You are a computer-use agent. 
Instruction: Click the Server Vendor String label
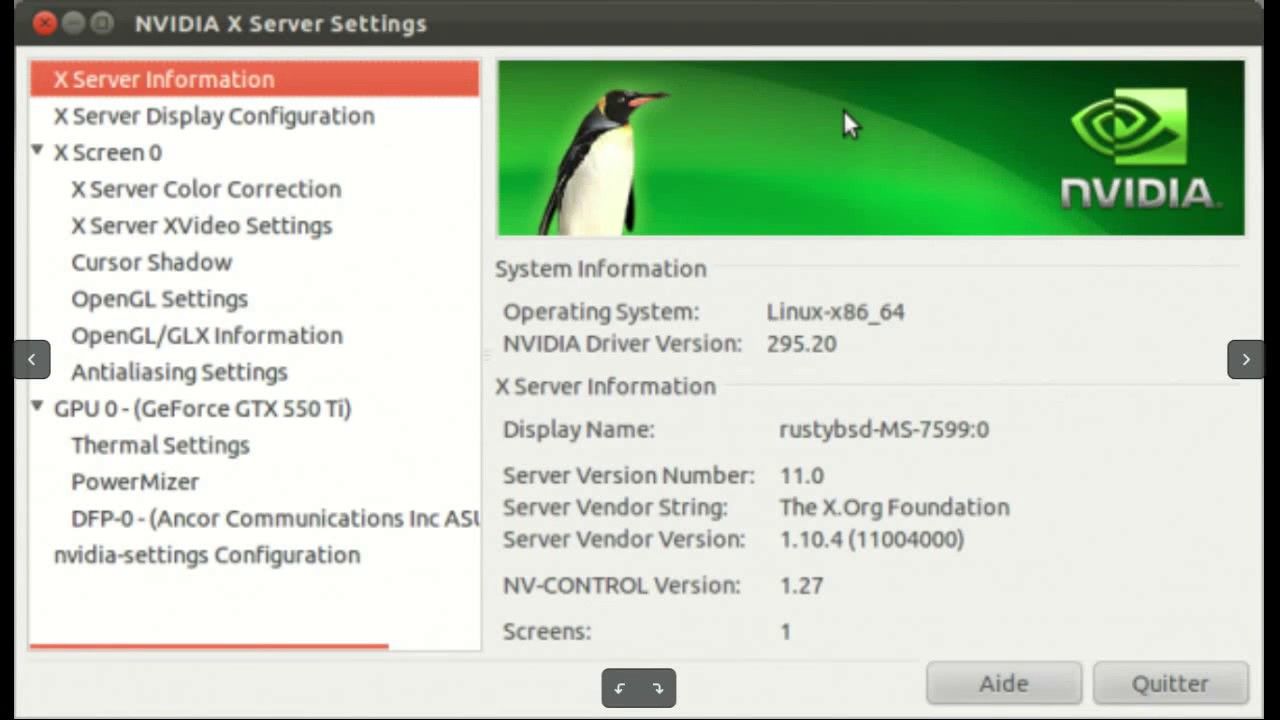coord(615,508)
